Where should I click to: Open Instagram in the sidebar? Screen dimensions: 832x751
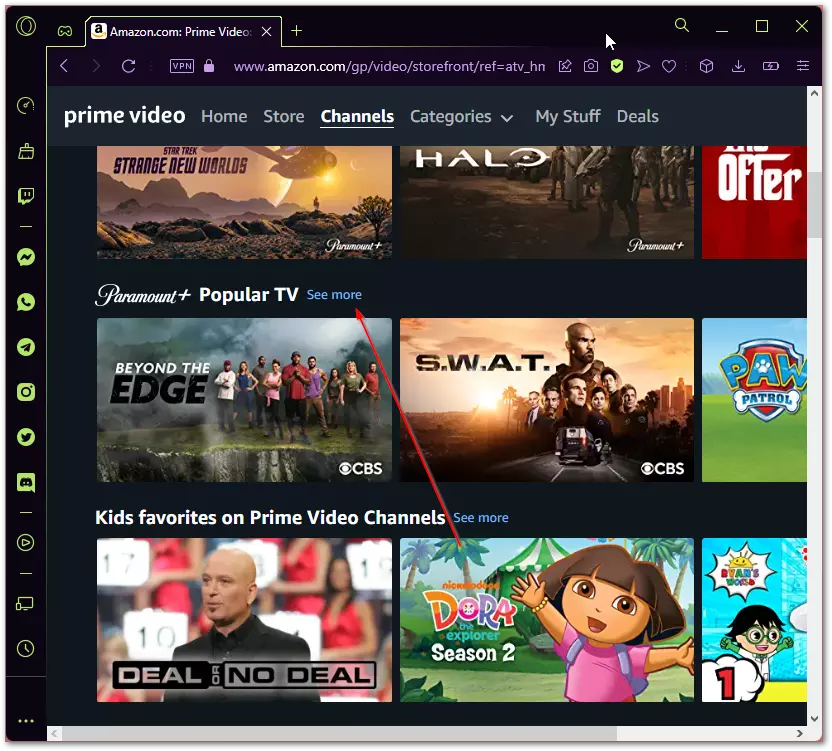click(26, 392)
